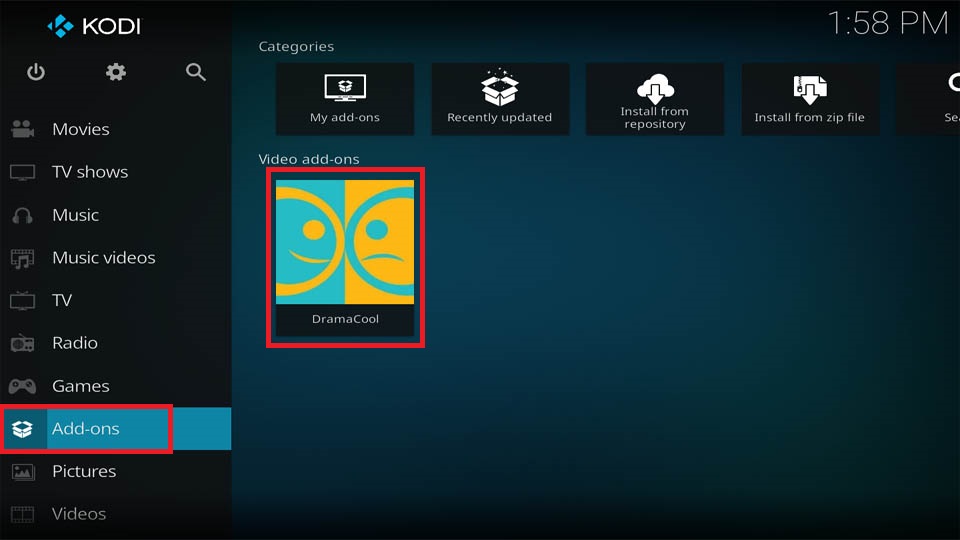
Task: Click the Video add-ons heading
Action: click(309, 159)
